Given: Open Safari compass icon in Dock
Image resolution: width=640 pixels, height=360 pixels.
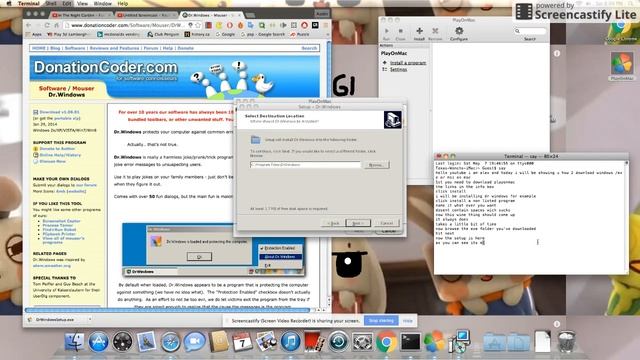Looking at the screenshot, I should pyautogui.click(x=171, y=342).
